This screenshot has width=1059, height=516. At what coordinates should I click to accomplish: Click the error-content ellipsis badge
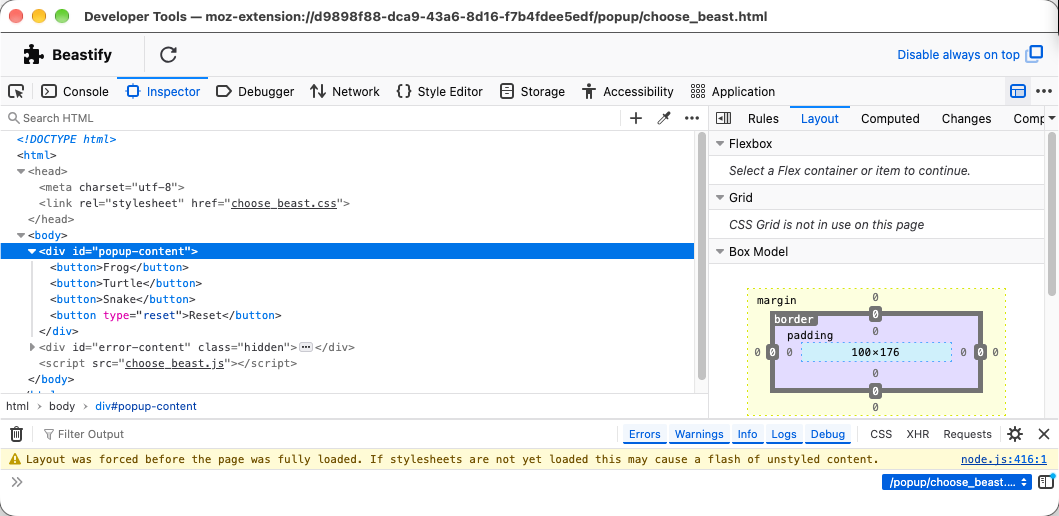coord(305,347)
